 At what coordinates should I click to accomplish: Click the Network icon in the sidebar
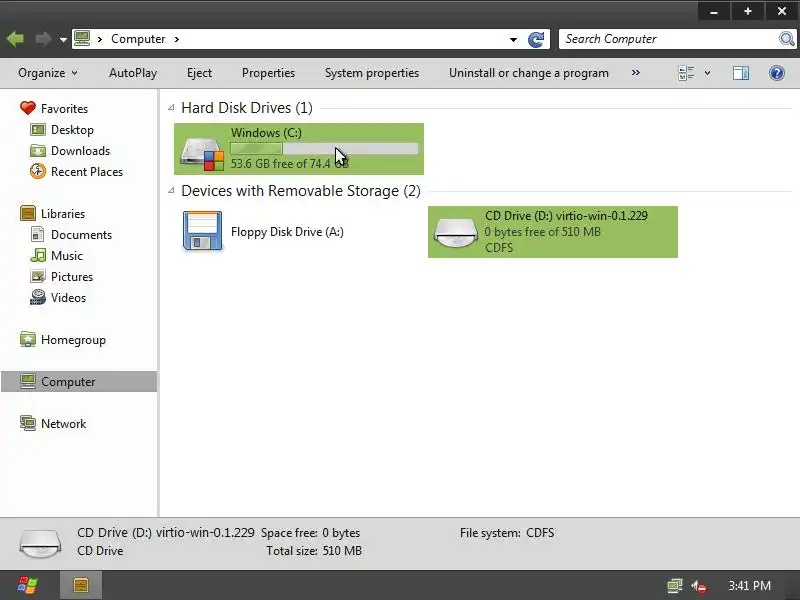pyautogui.click(x=28, y=423)
